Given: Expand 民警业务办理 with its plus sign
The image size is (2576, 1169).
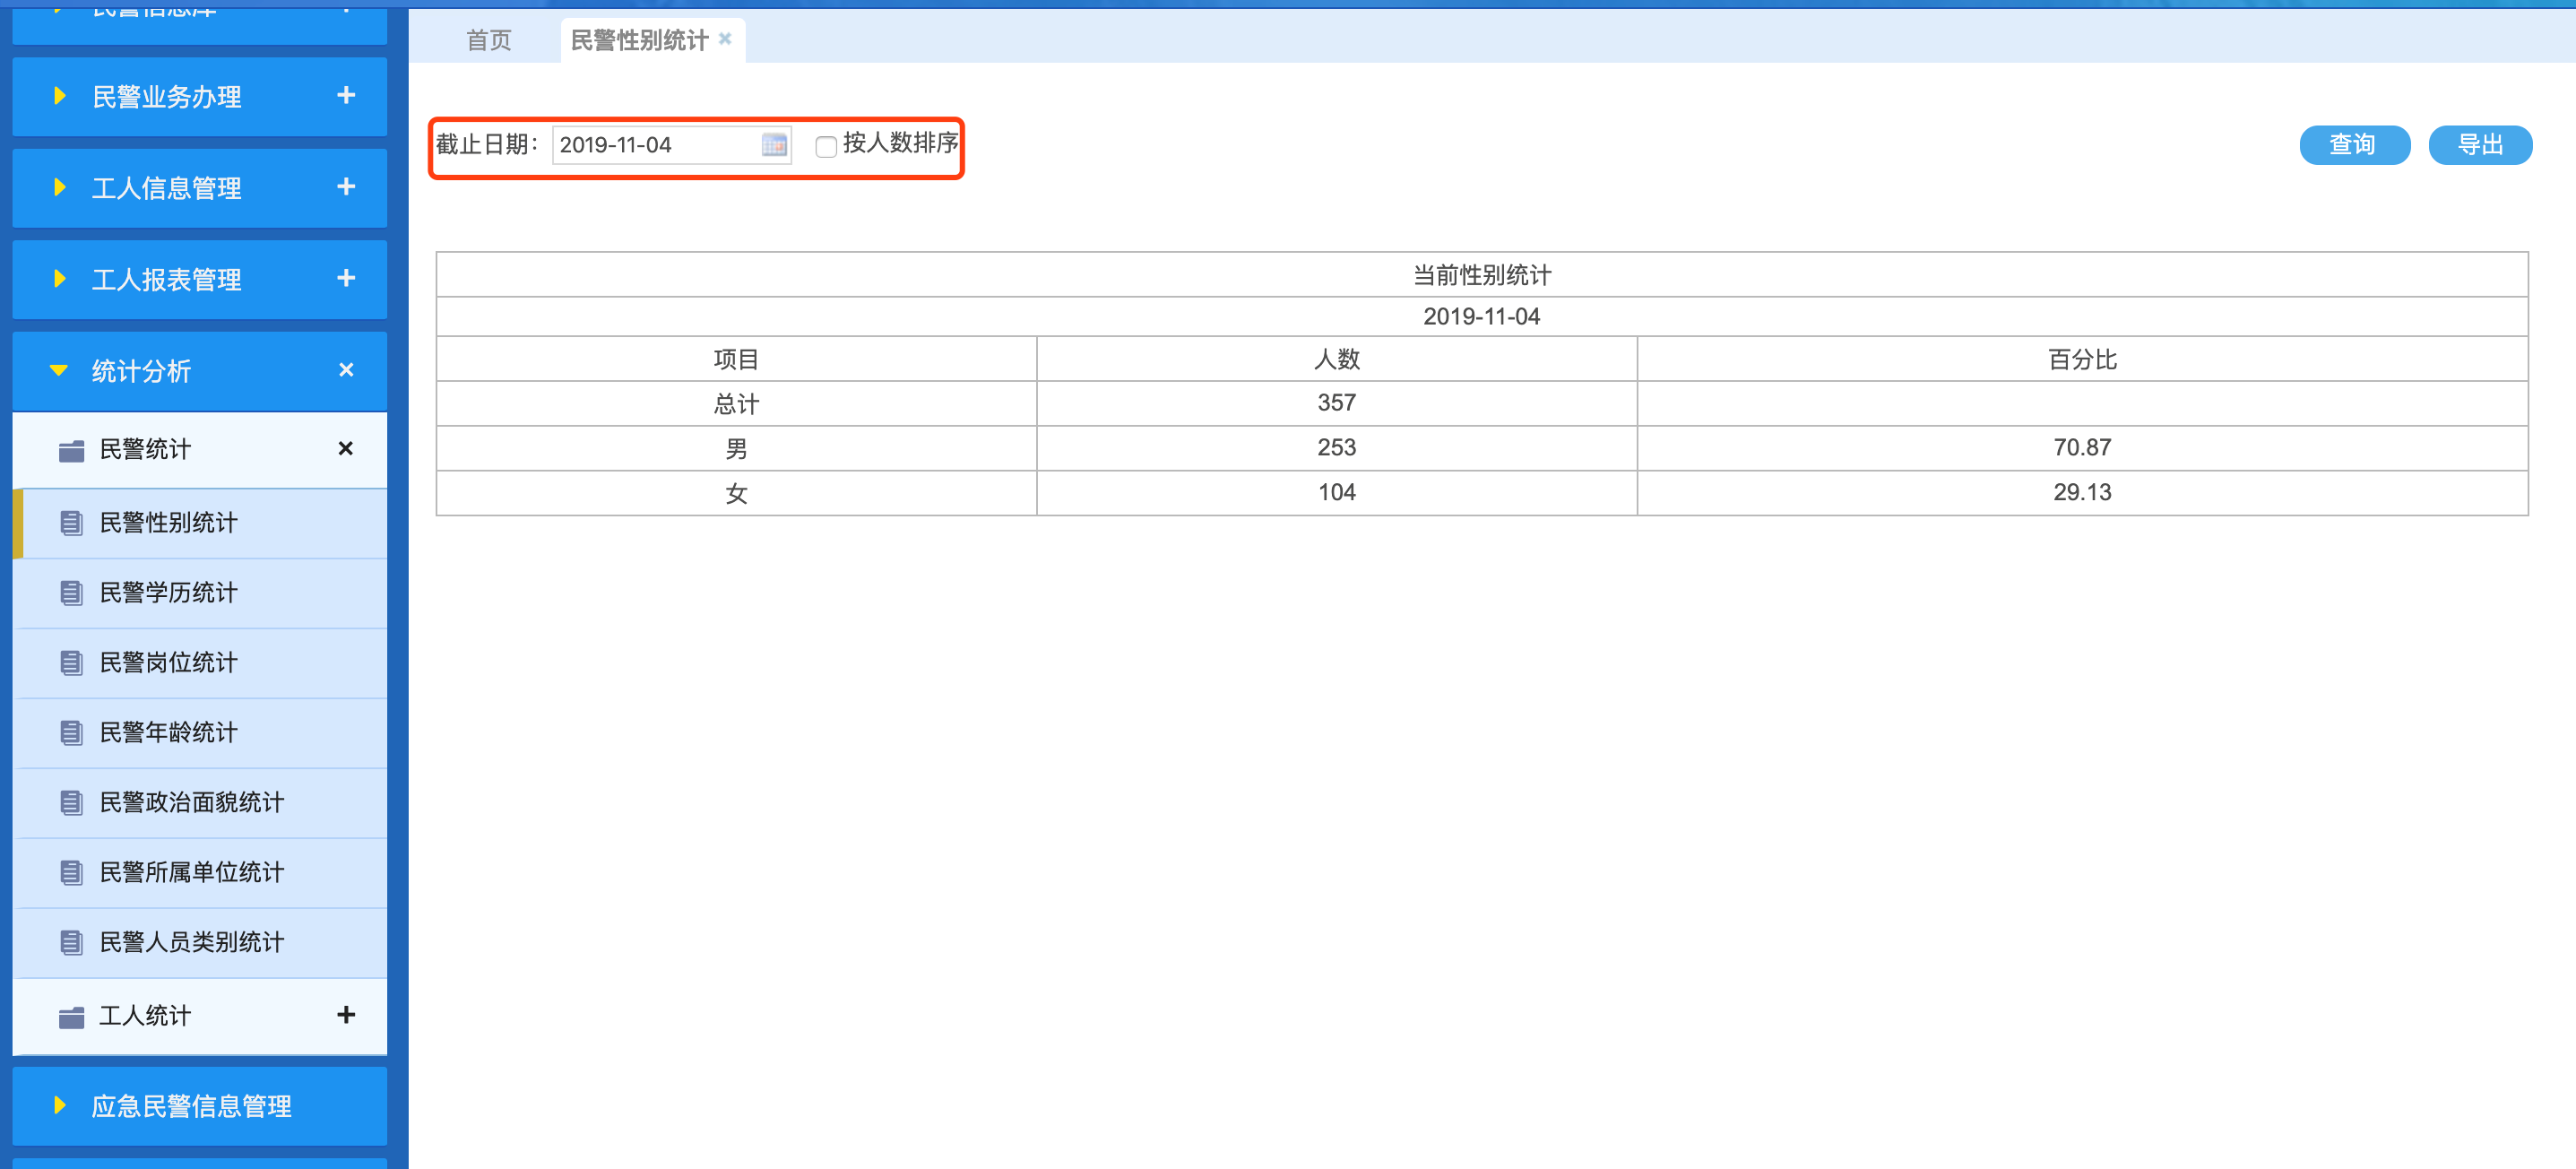Looking at the screenshot, I should 346,95.
